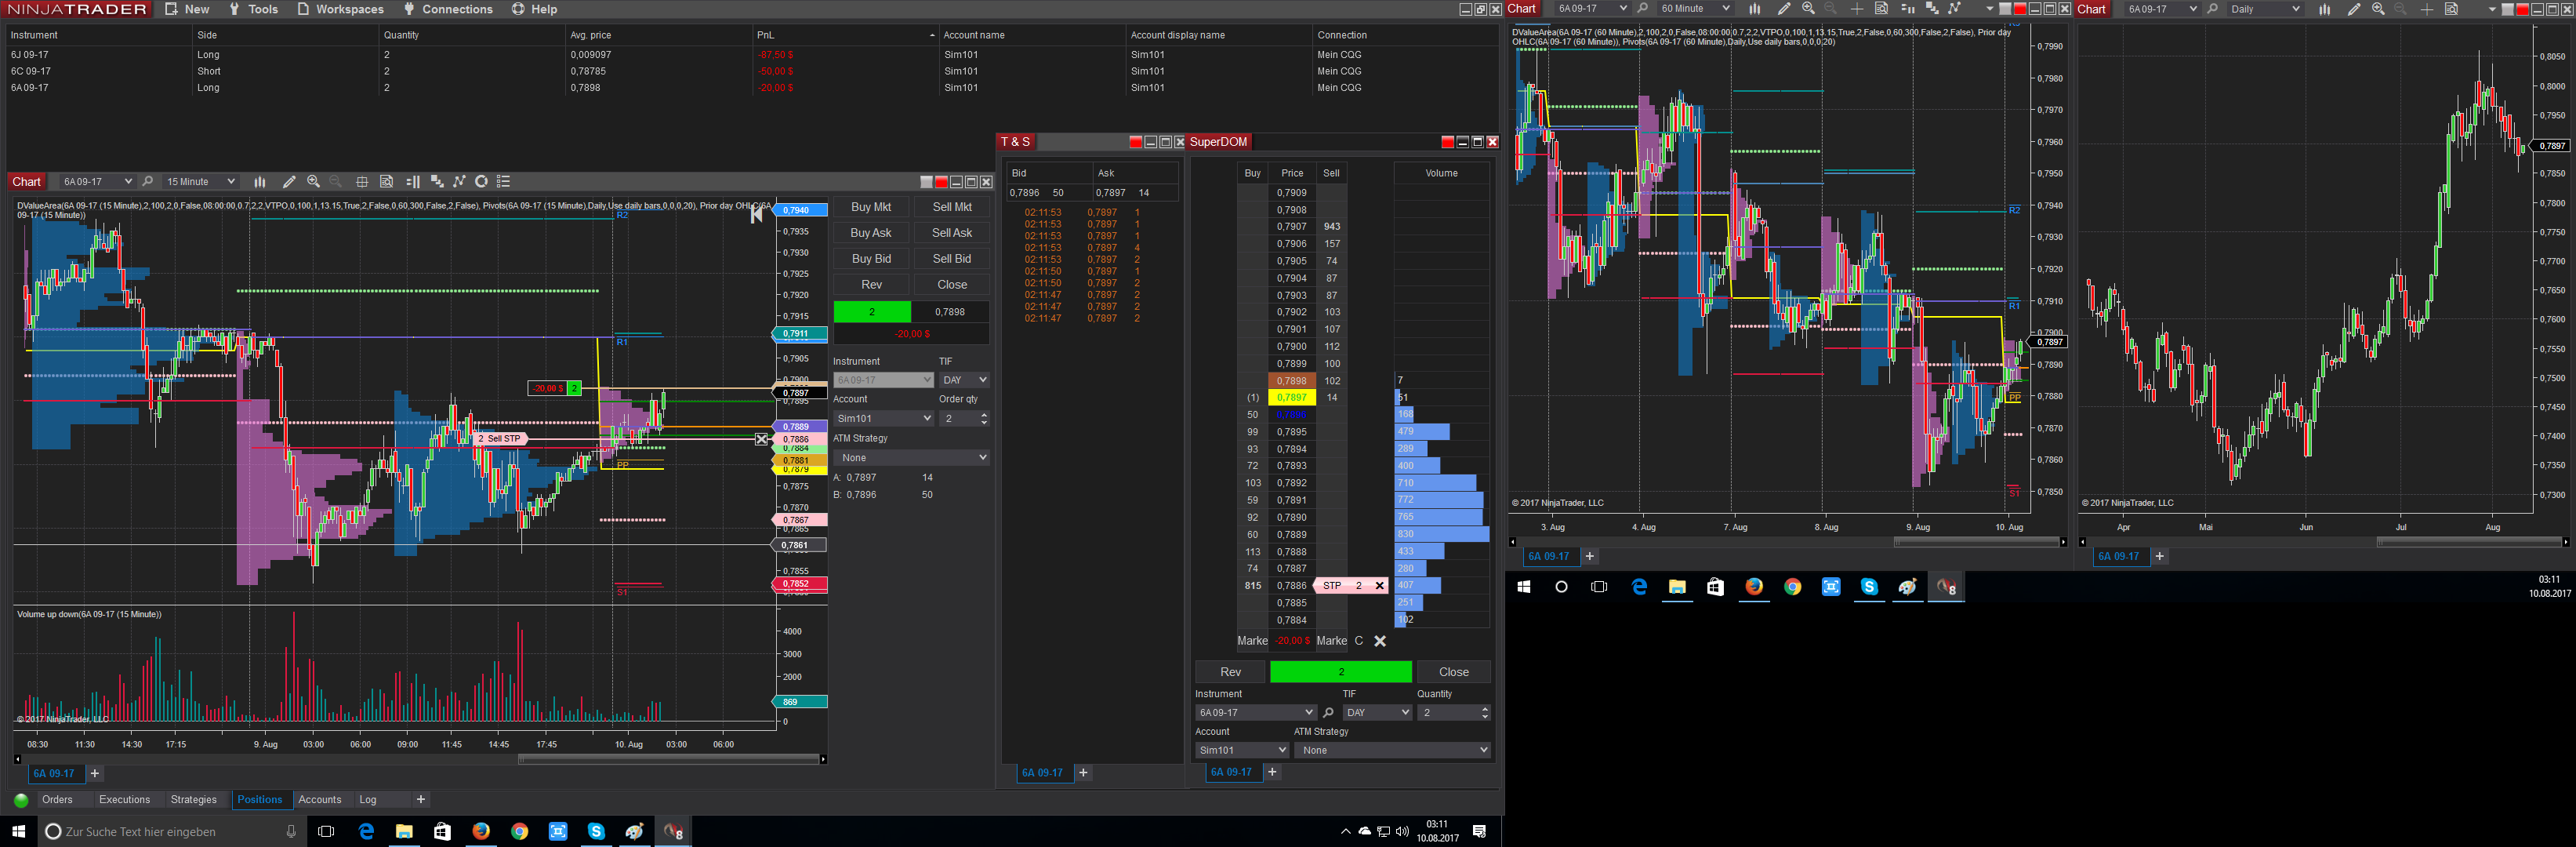
Task: Select drawing tools pencil in Daily chart
Action: pyautogui.click(x=2353, y=9)
